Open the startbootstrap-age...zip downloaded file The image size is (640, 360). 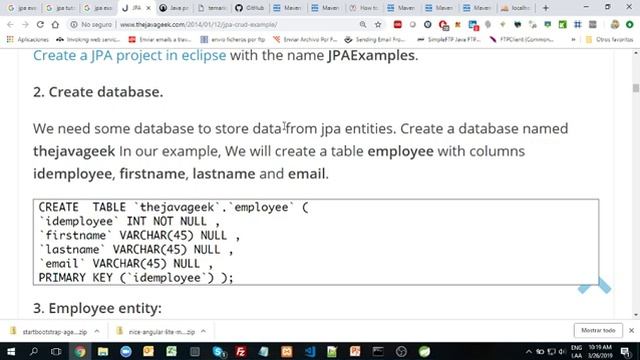click(49, 331)
